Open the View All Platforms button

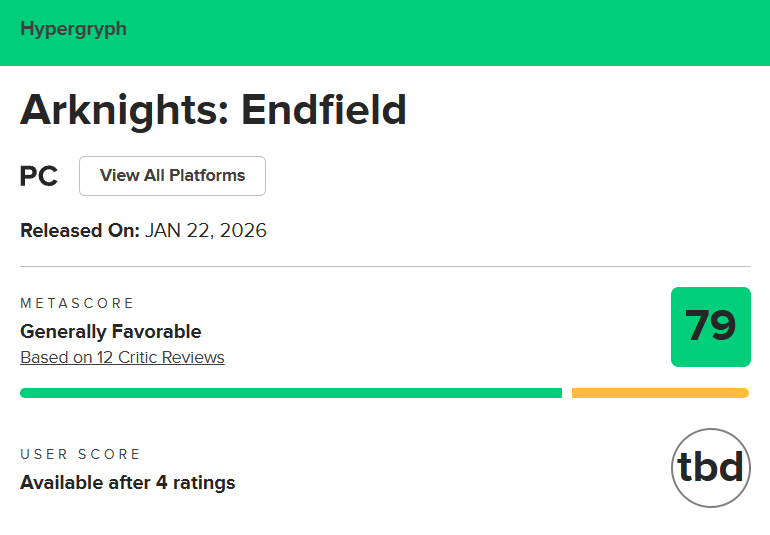(x=172, y=176)
